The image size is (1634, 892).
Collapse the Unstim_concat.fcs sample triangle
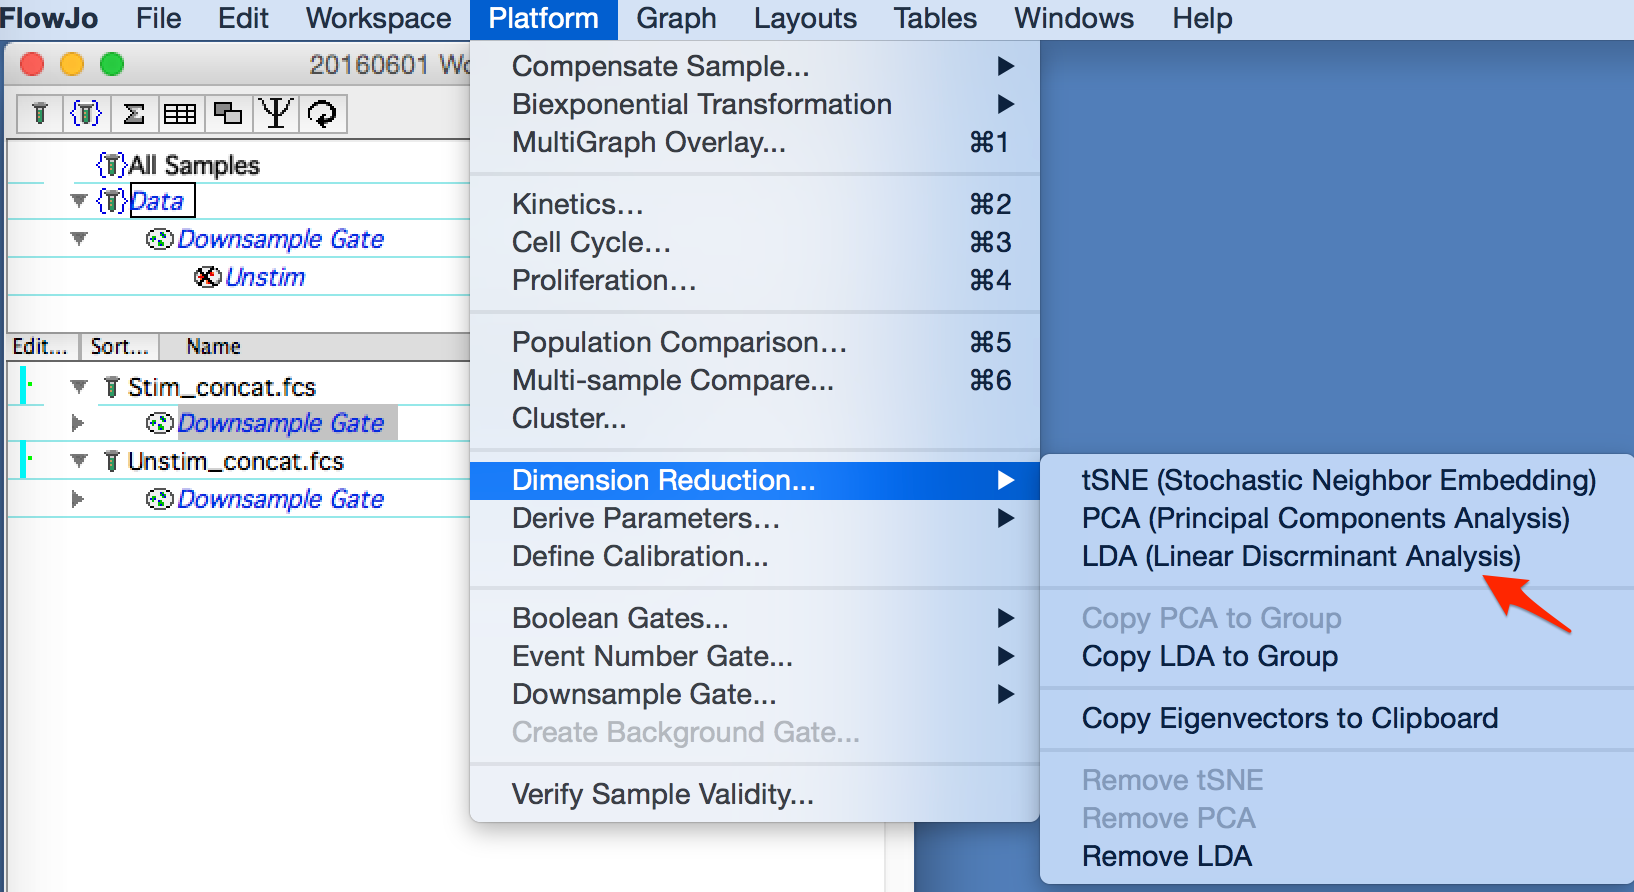[79, 461]
